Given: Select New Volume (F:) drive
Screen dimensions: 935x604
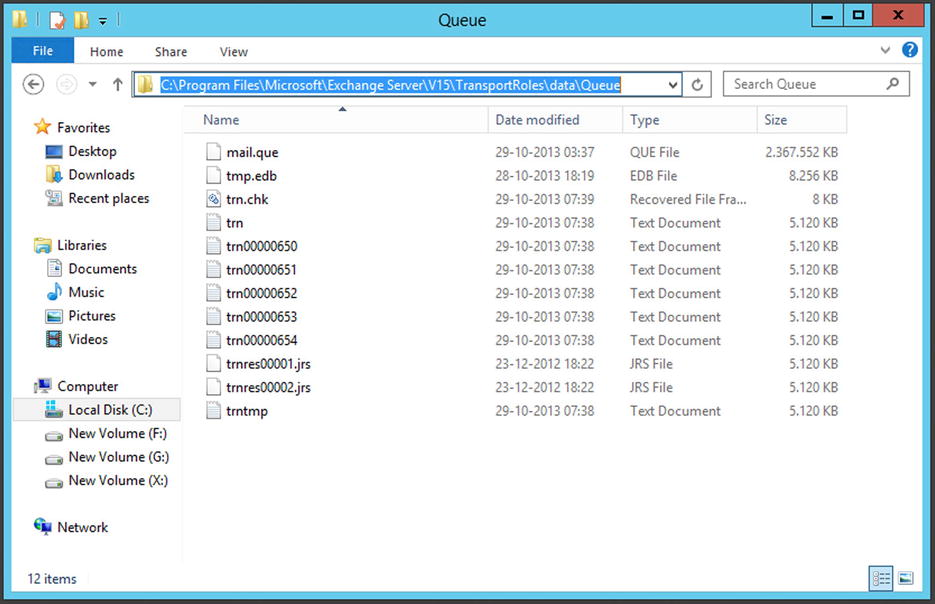Looking at the screenshot, I should [x=117, y=433].
